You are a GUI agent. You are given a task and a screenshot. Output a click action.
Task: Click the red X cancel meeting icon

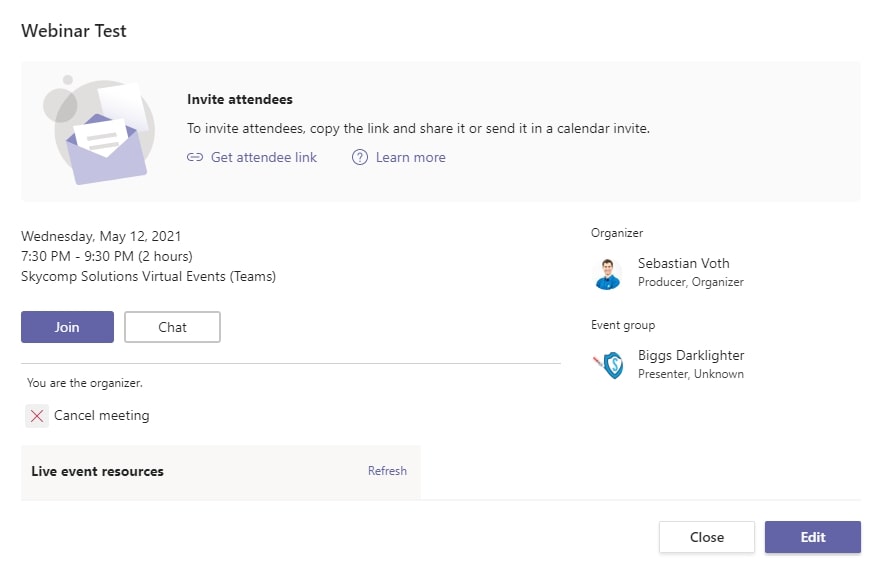36,416
